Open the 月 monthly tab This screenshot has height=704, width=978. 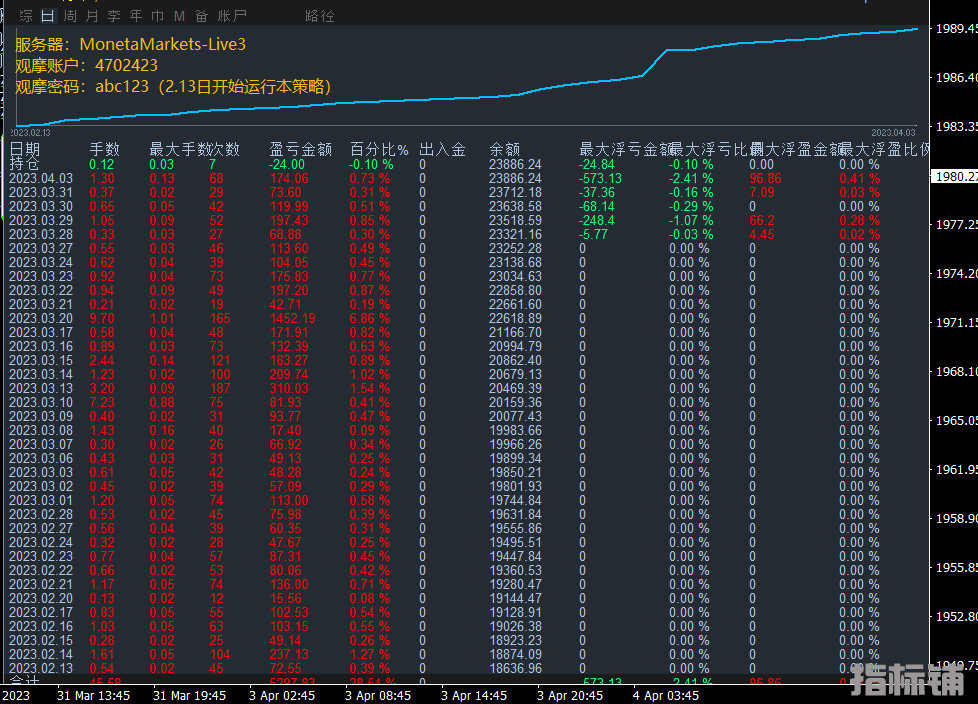pyautogui.click(x=92, y=16)
